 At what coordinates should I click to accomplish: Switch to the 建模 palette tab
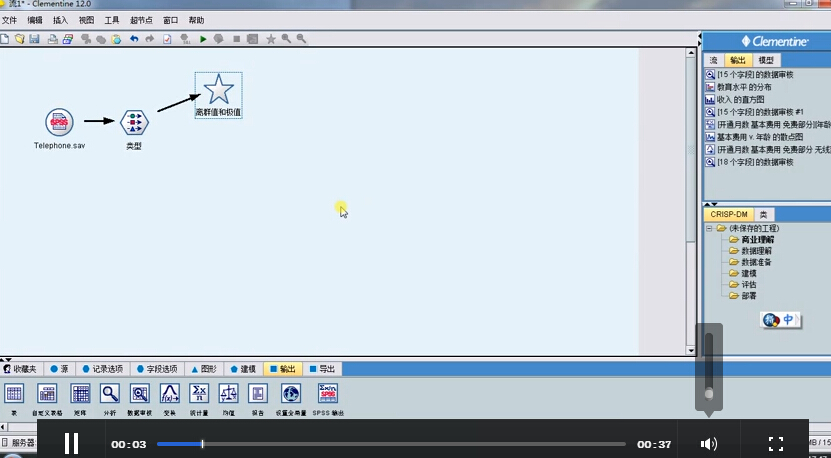(242, 369)
